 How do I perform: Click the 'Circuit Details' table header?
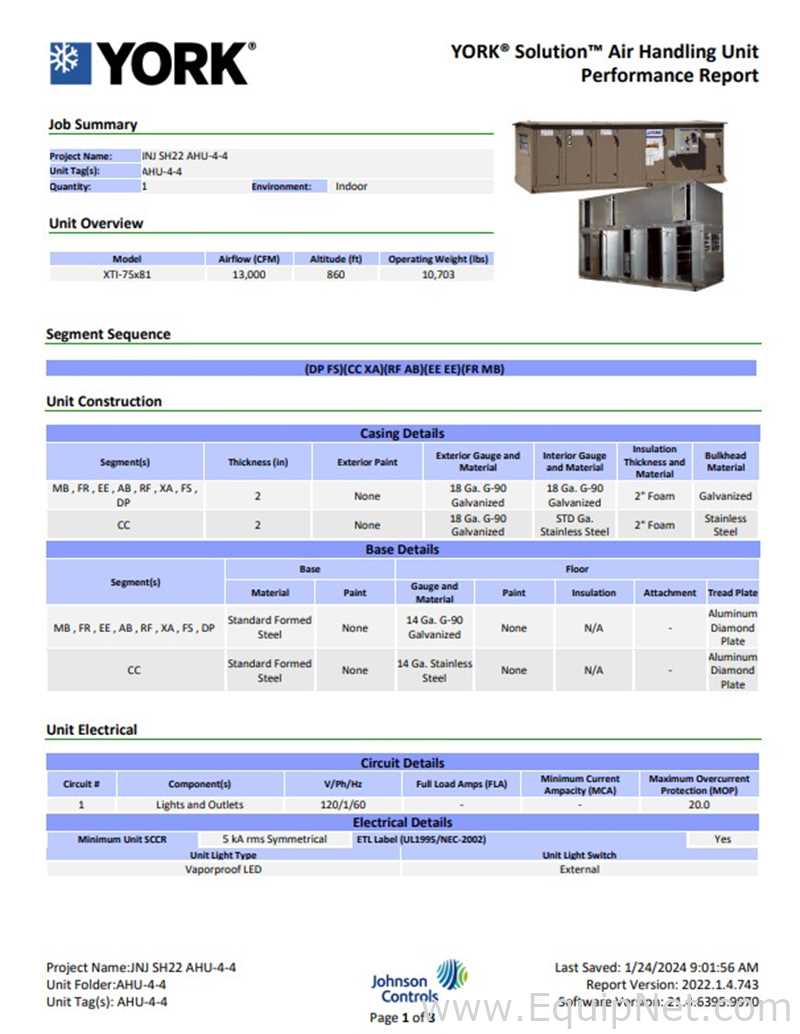402,762
